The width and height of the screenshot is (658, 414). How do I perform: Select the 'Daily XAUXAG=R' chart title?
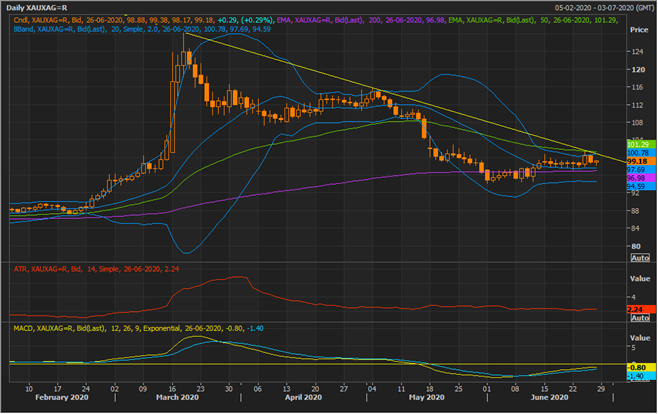click(x=37, y=8)
